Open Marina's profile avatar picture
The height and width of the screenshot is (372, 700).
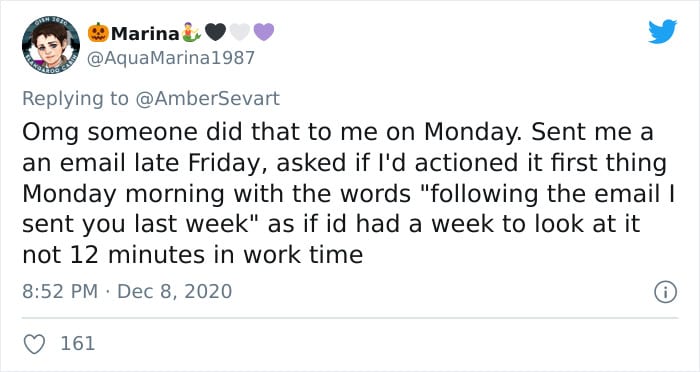[51, 45]
